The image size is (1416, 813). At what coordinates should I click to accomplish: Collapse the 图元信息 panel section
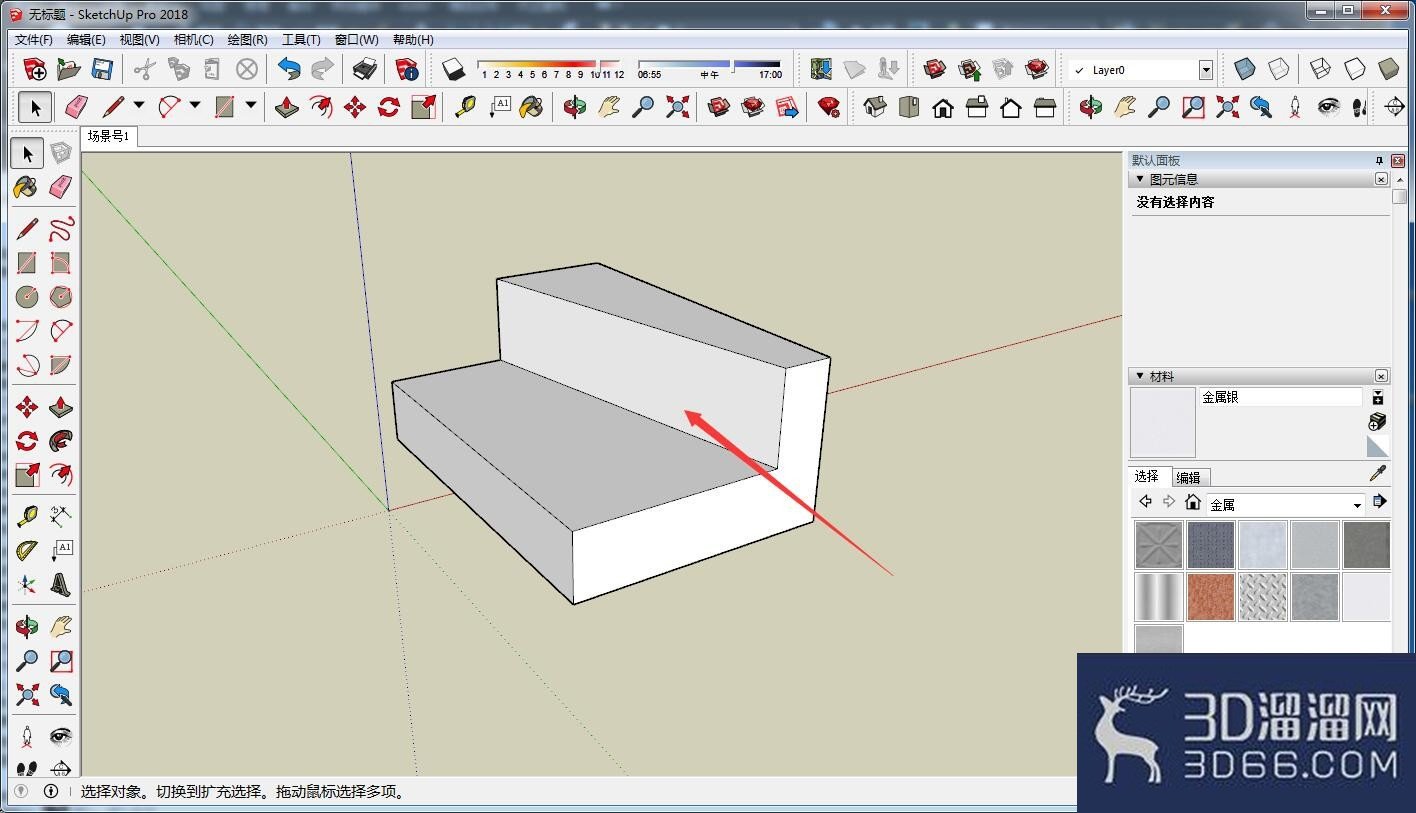point(1139,179)
